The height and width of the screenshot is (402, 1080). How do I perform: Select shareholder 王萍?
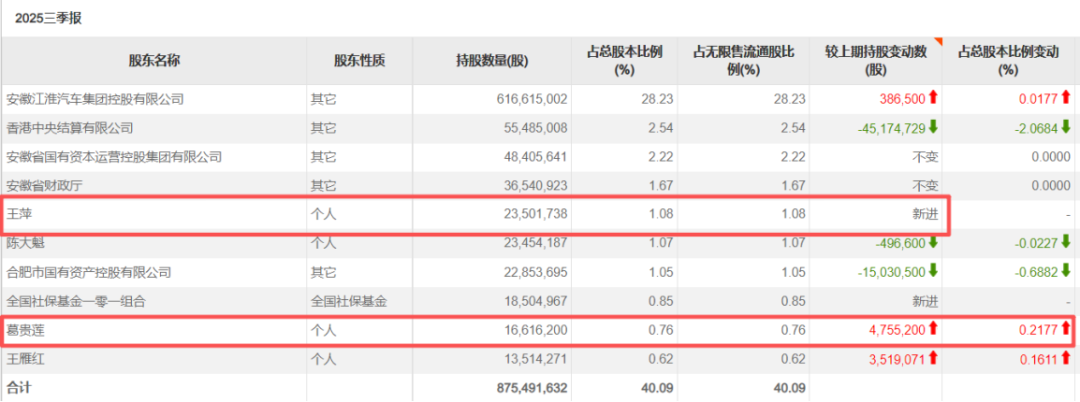pos(19,215)
